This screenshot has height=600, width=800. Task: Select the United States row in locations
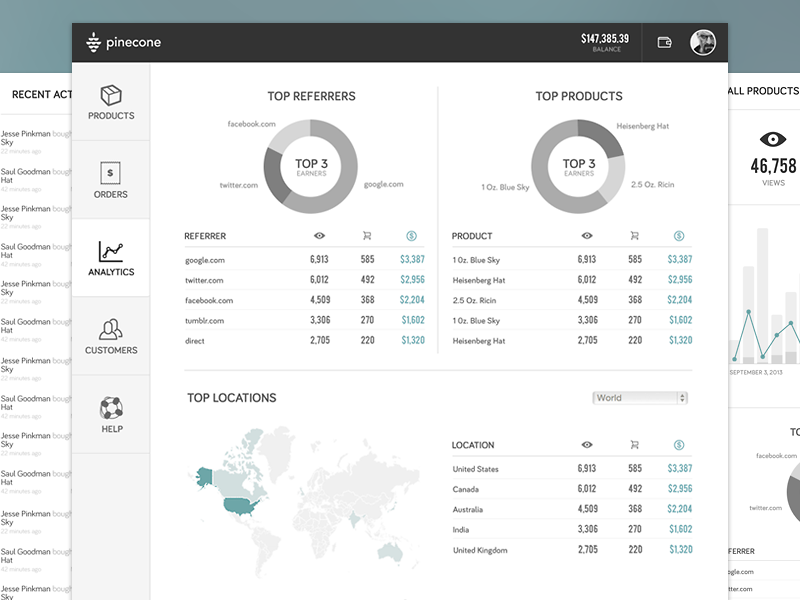[x=476, y=469]
